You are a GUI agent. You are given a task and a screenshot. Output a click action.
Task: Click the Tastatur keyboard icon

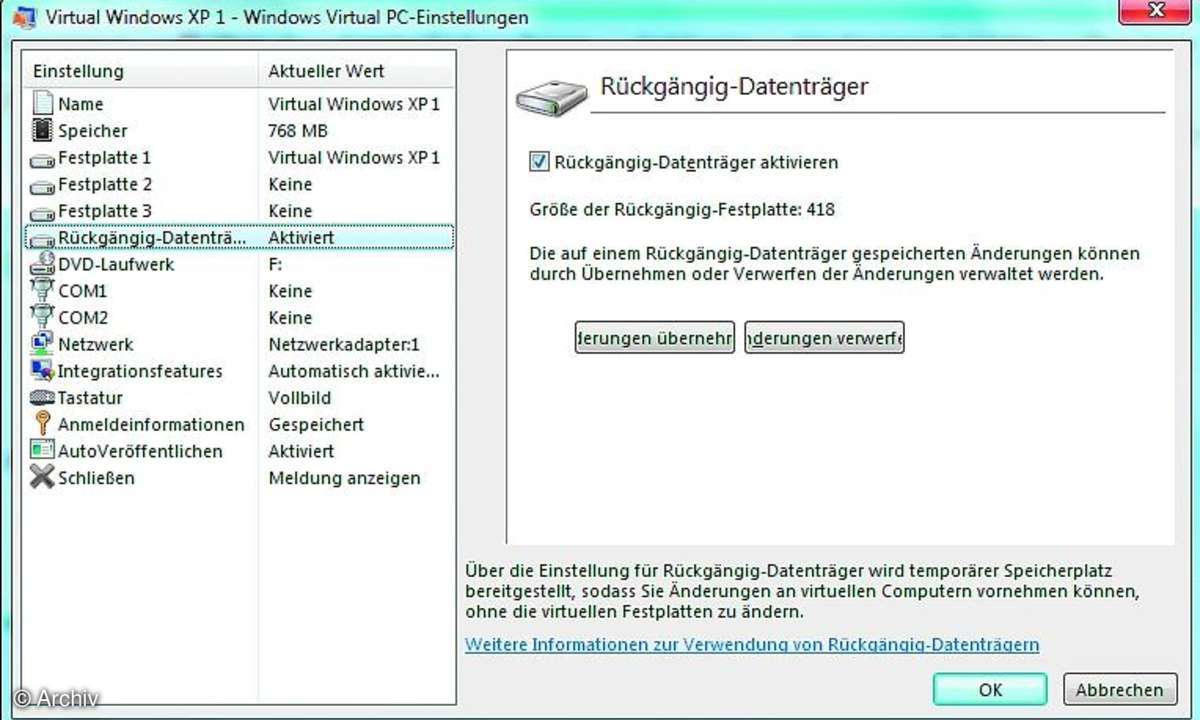(42, 398)
